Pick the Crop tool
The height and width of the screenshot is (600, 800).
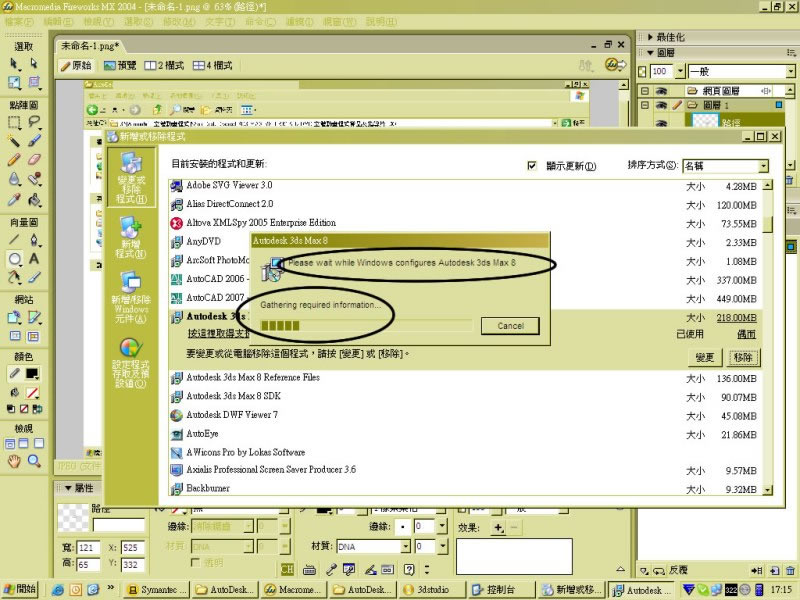tap(34, 83)
